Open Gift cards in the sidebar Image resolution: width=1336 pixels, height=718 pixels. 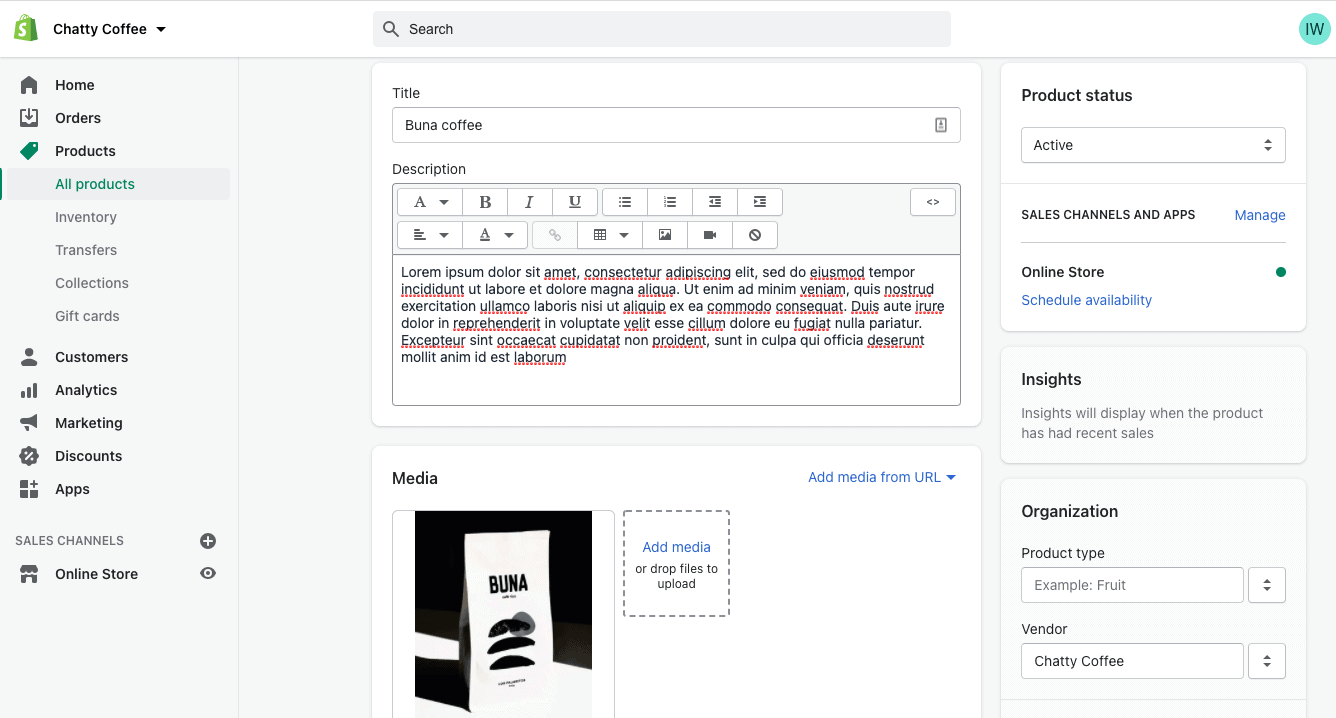[87, 316]
